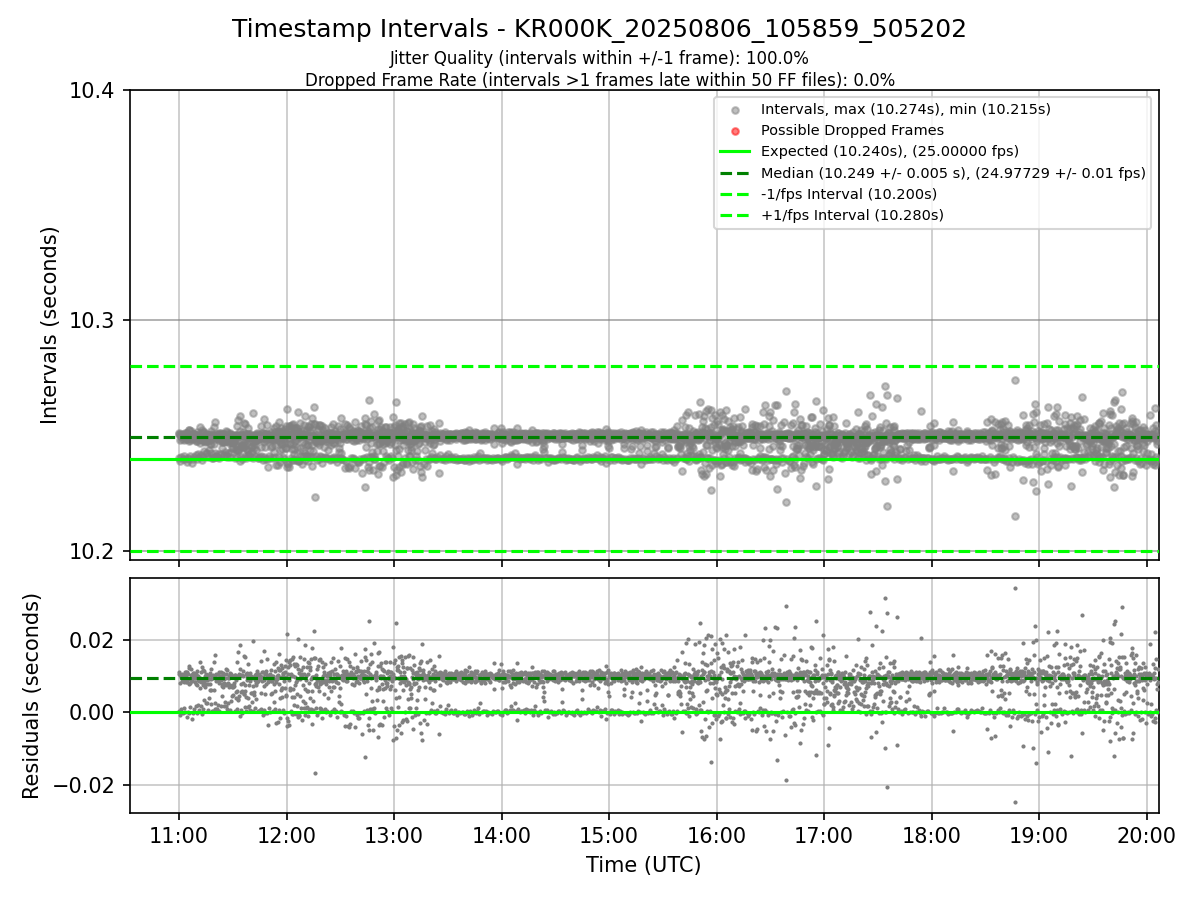Click the dark green dashed Median line sample in legend
This screenshot has height=900, width=1200.
pos(735,173)
